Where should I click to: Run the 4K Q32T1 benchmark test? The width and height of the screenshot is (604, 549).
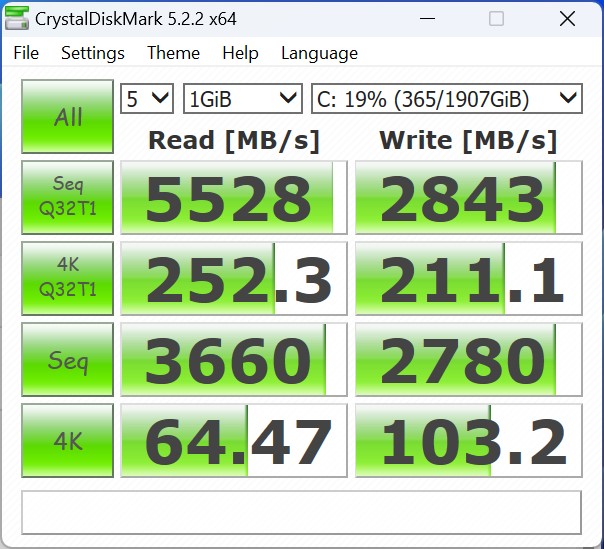pos(68,277)
